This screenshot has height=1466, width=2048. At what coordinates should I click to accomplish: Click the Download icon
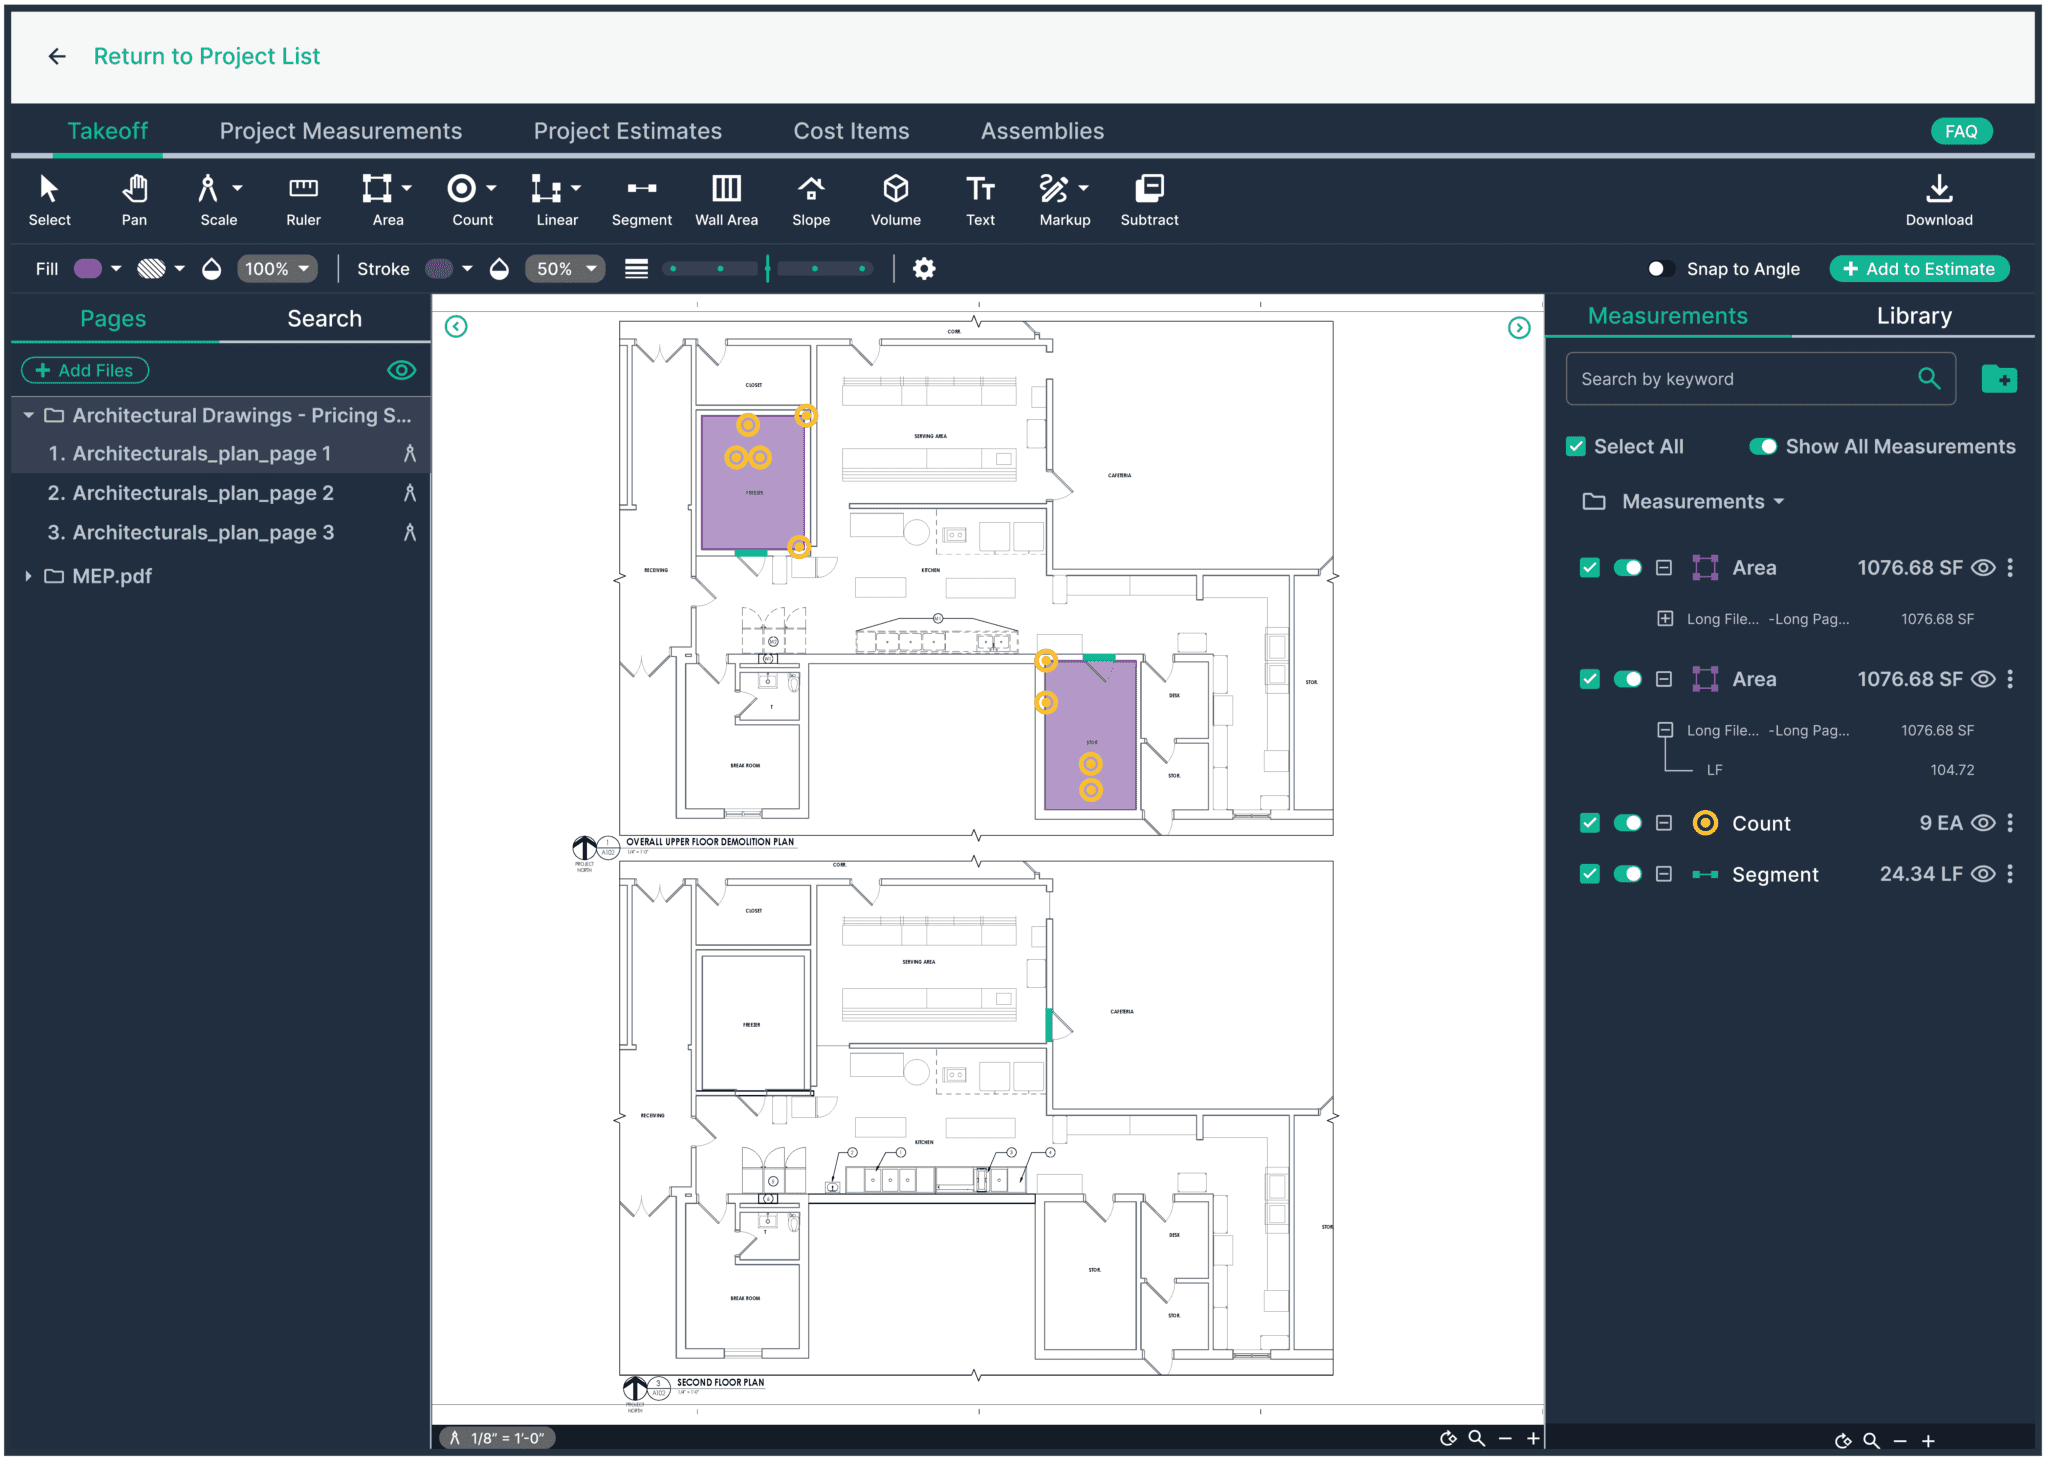pos(1938,198)
